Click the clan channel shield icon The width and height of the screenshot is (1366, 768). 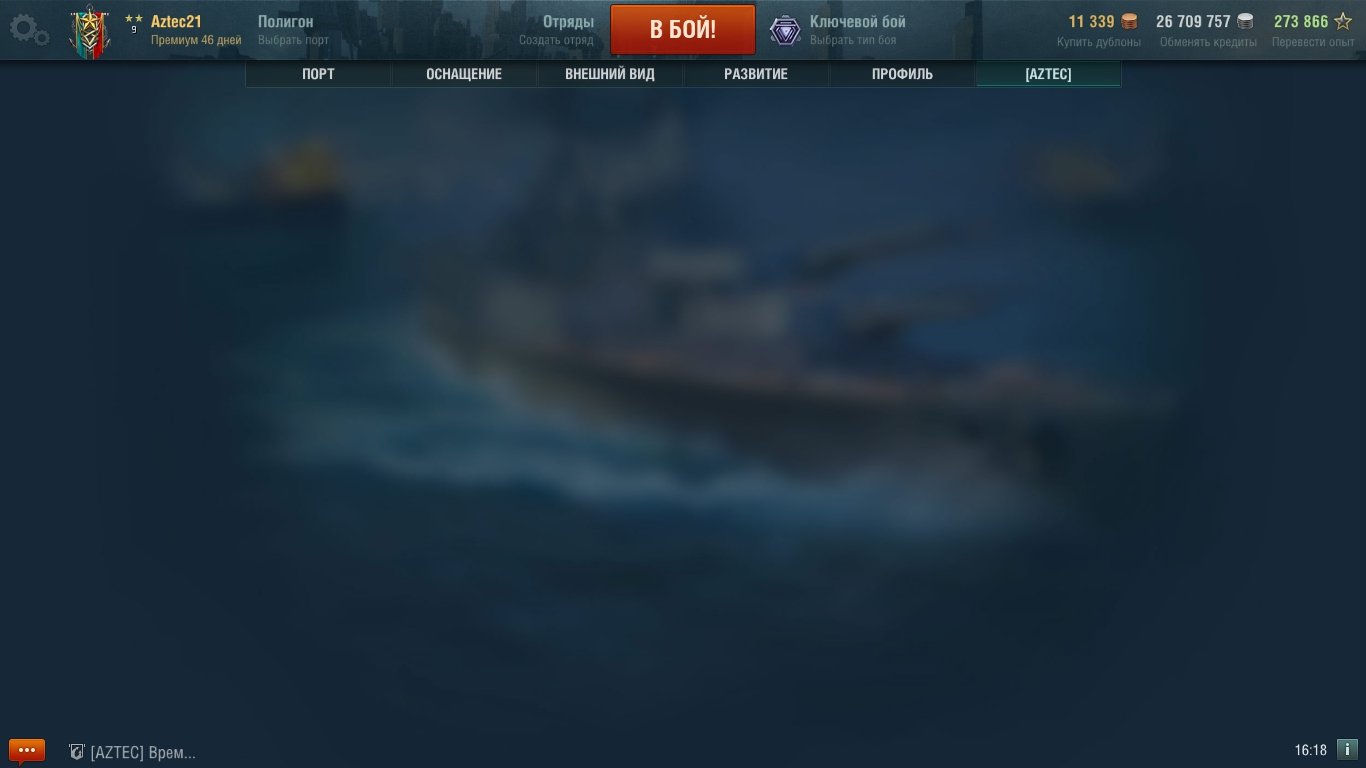[x=76, y=752]
